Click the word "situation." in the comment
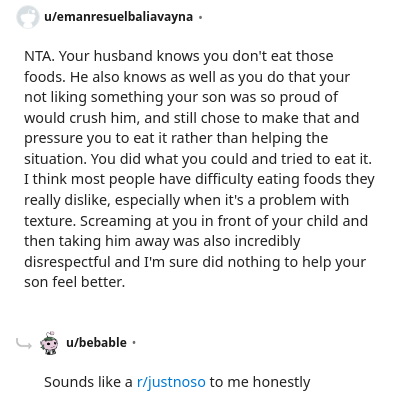 click(55, 159)
